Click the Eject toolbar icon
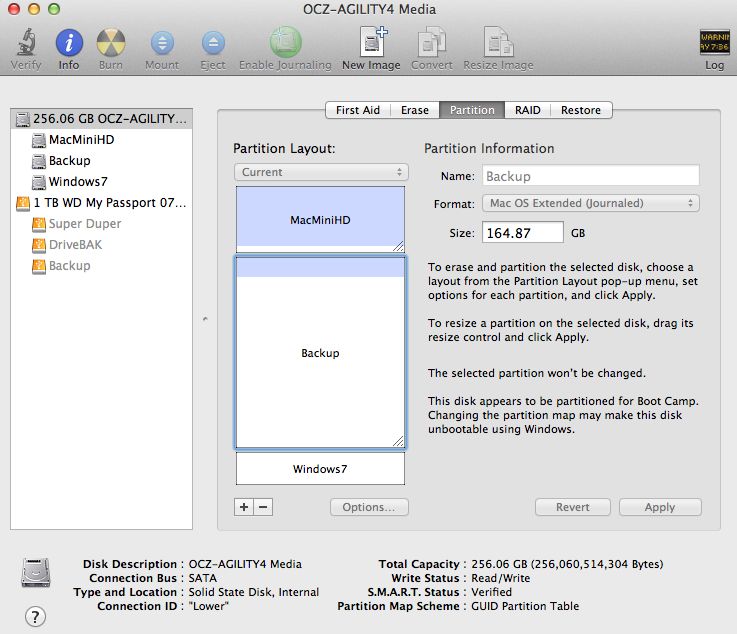Screen dimensions: 737x634 pos(213,44)
